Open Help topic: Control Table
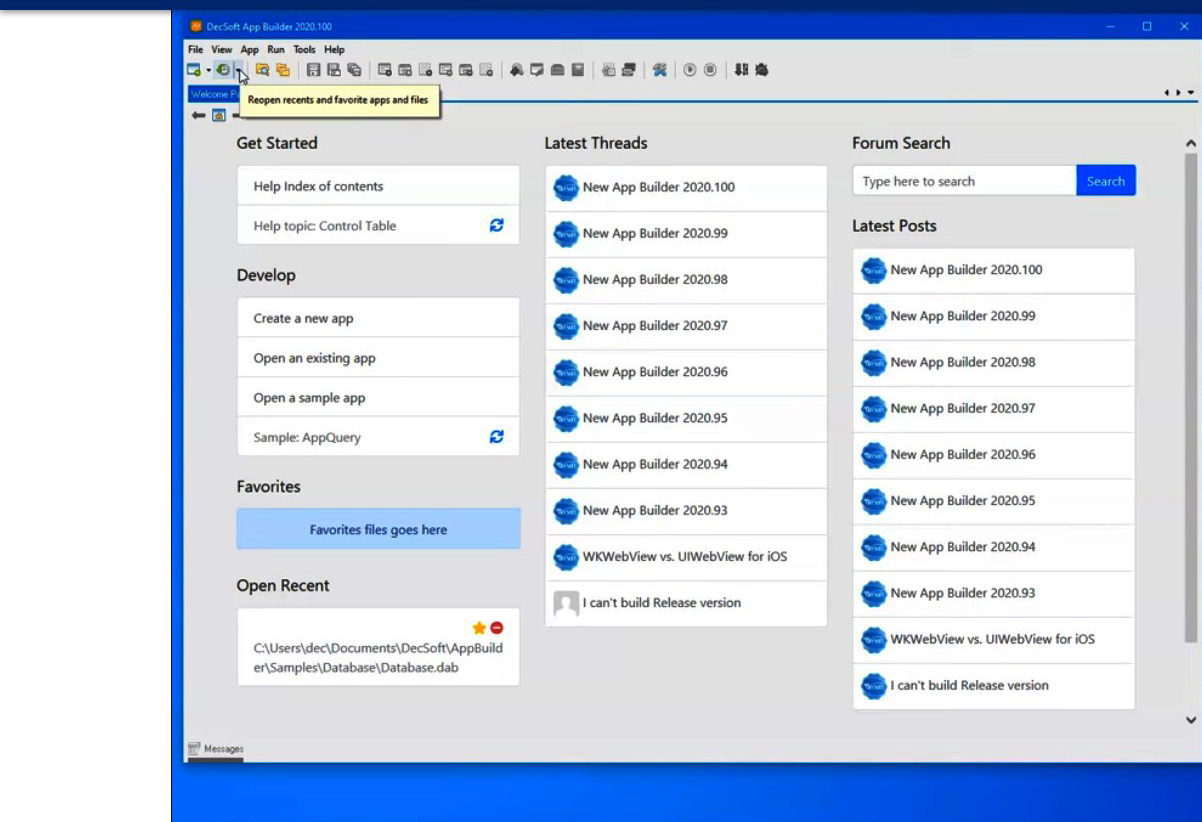Screen dimensions: 1202x822 [x=324, y=226]
